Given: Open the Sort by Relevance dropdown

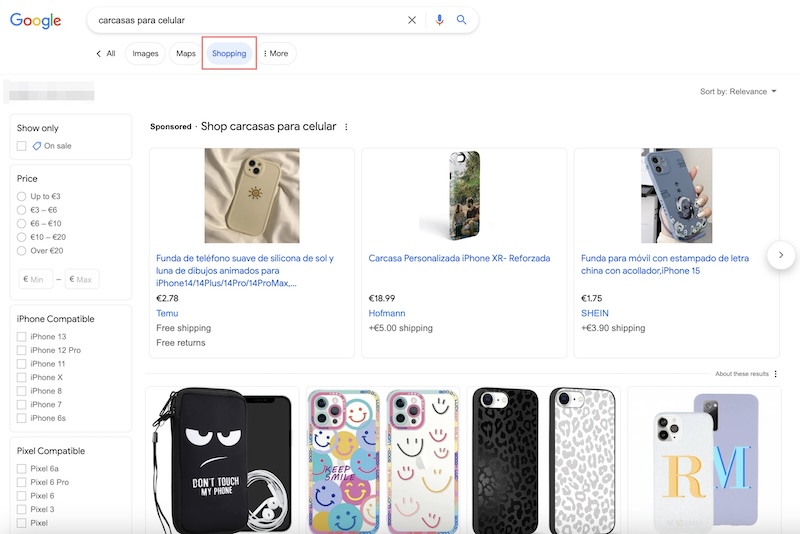Looking at the screenshot, I should click(739, 92).
